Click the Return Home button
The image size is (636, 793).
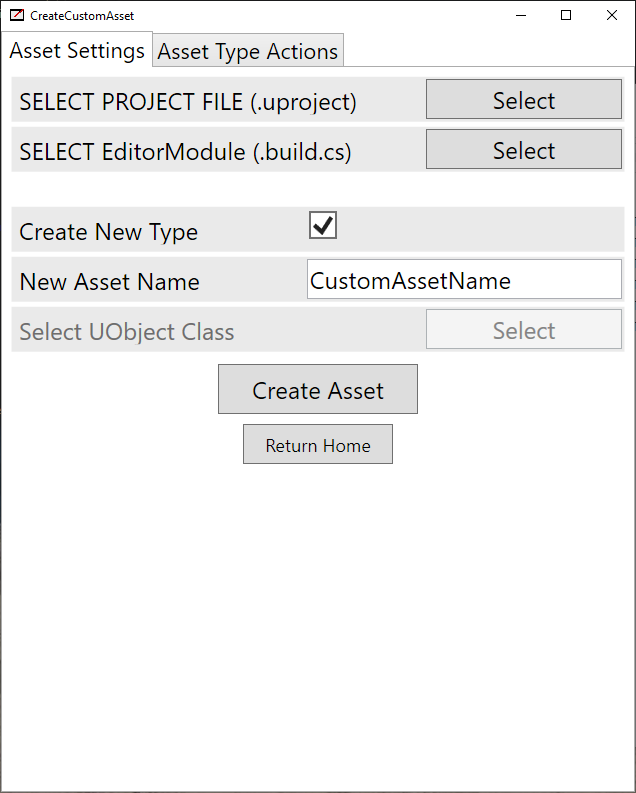click(x=318, y=444)
